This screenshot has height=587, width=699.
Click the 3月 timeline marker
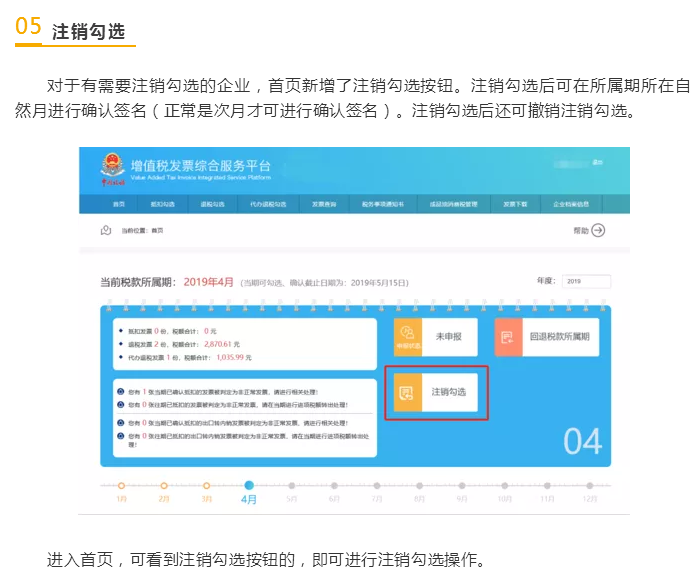click(x=206, y=486)
